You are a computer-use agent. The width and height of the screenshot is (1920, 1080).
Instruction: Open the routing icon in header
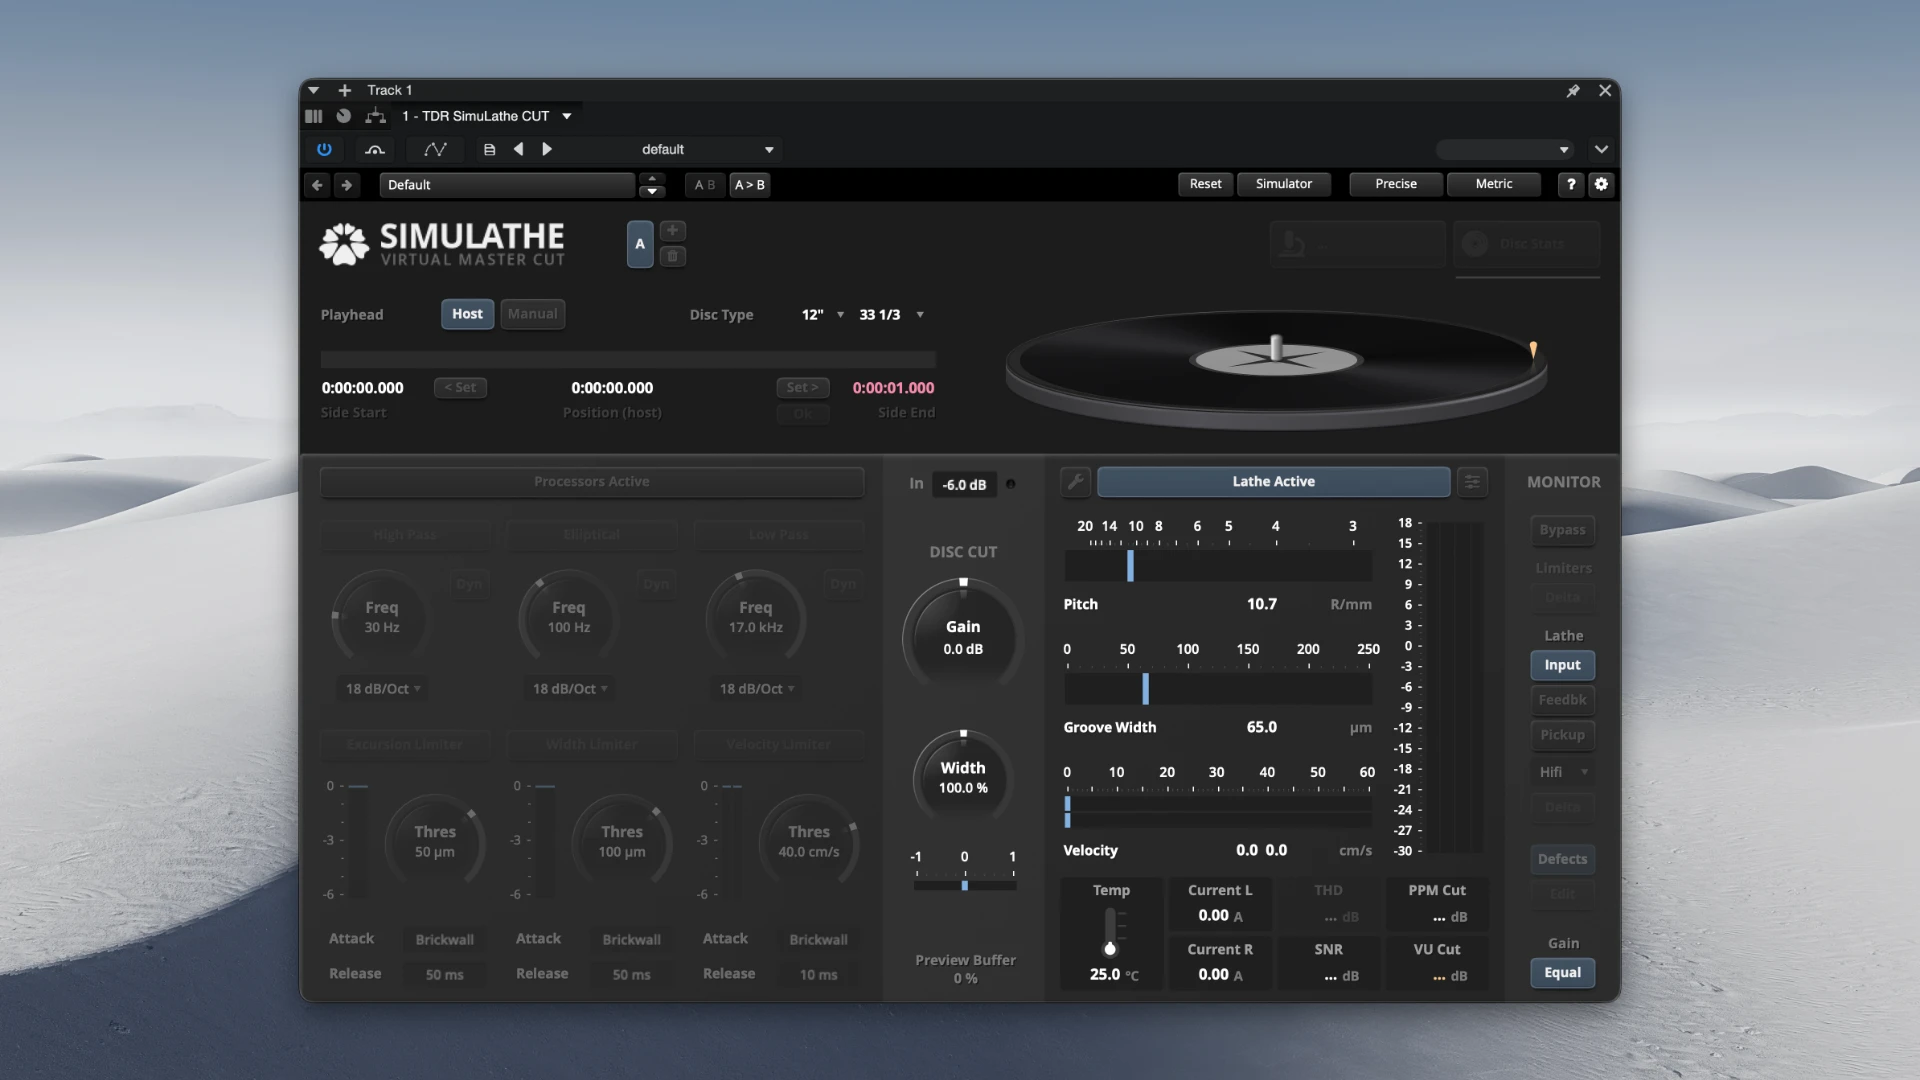(x=375, y=116)
